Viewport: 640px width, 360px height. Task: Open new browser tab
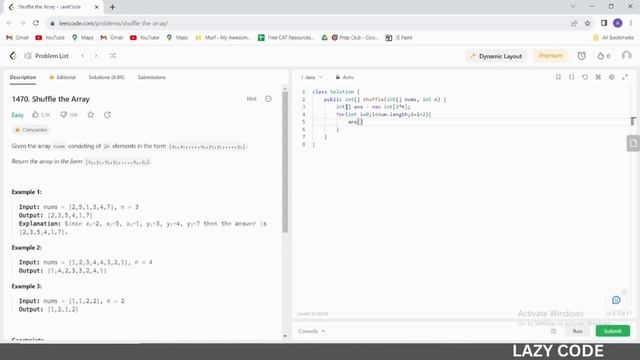[112, 7]
